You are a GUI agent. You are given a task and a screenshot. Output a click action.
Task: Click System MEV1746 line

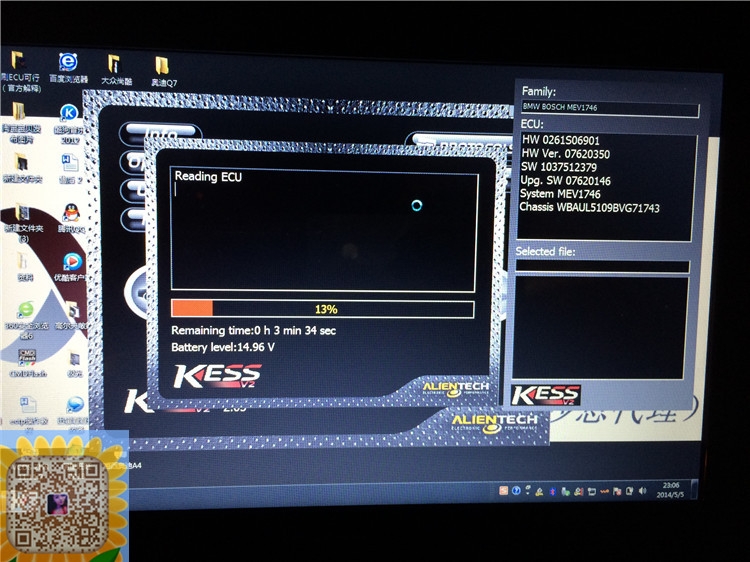560,194
